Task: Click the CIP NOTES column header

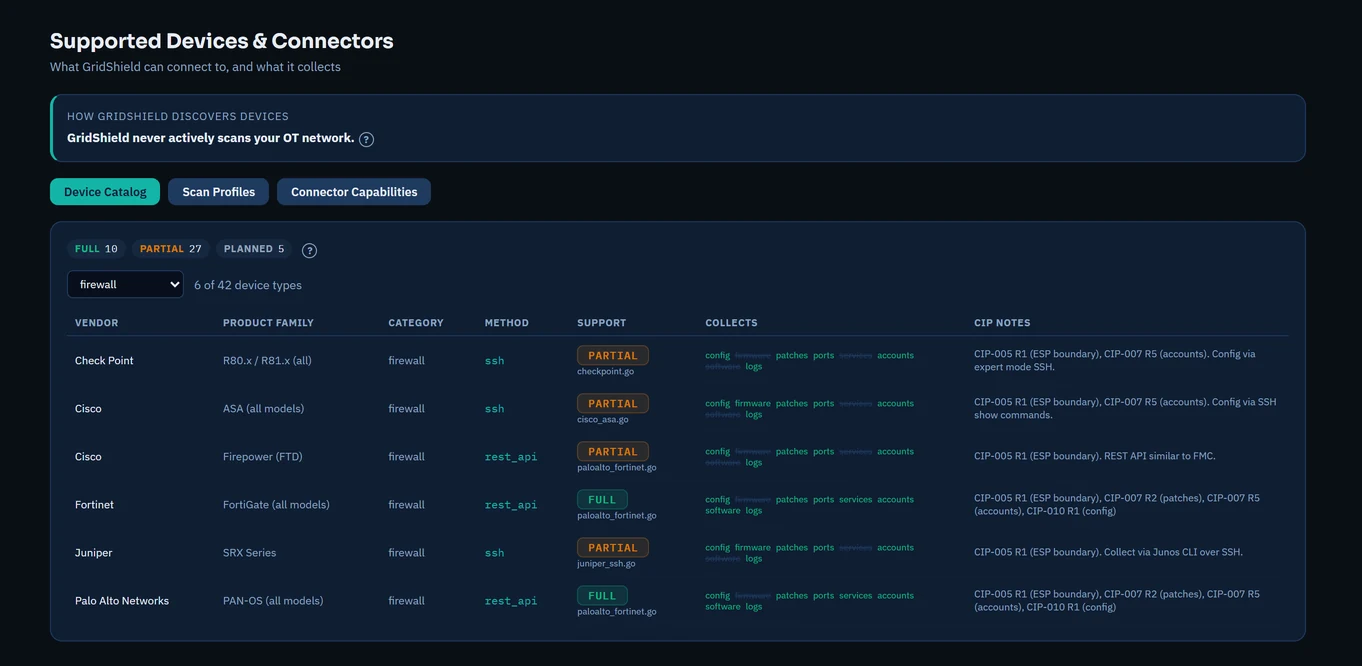Action: point(1002,323)
